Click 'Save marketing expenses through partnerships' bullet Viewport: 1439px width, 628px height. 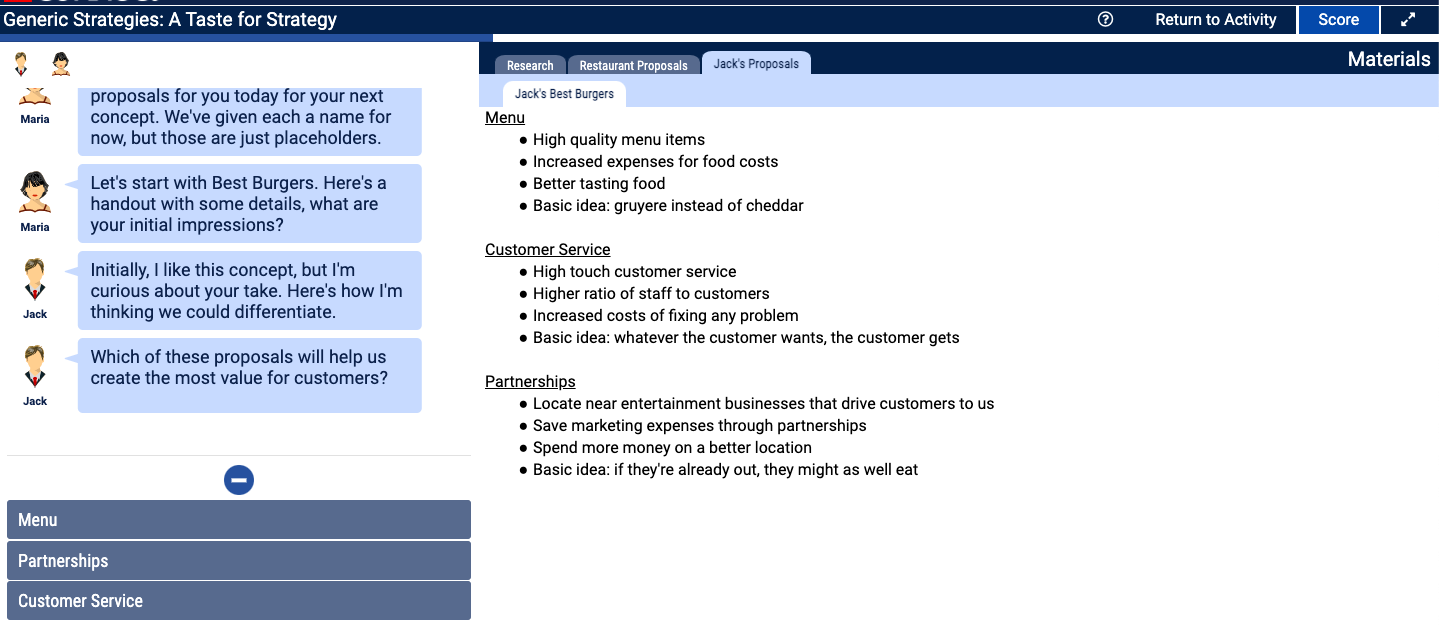coord(699,426)
